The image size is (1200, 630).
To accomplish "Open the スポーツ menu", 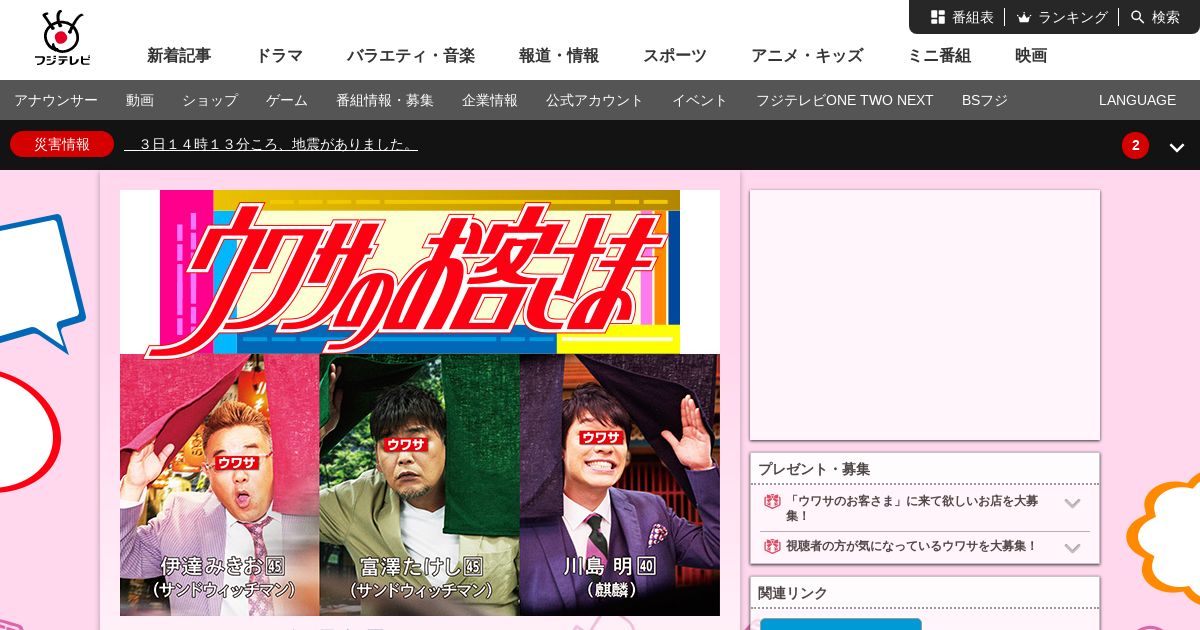I will [x=675, y=56].
